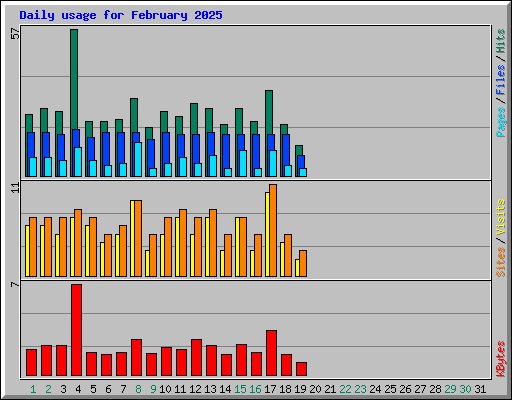The width and height of the screenshot is (512, 400).
Task: Click the day 31 axis label
Action: [480, 389]
